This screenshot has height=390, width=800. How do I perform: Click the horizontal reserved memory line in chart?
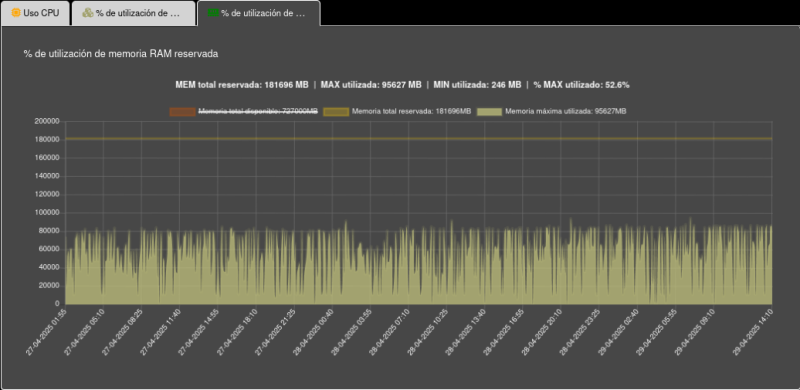pos(418,138)
